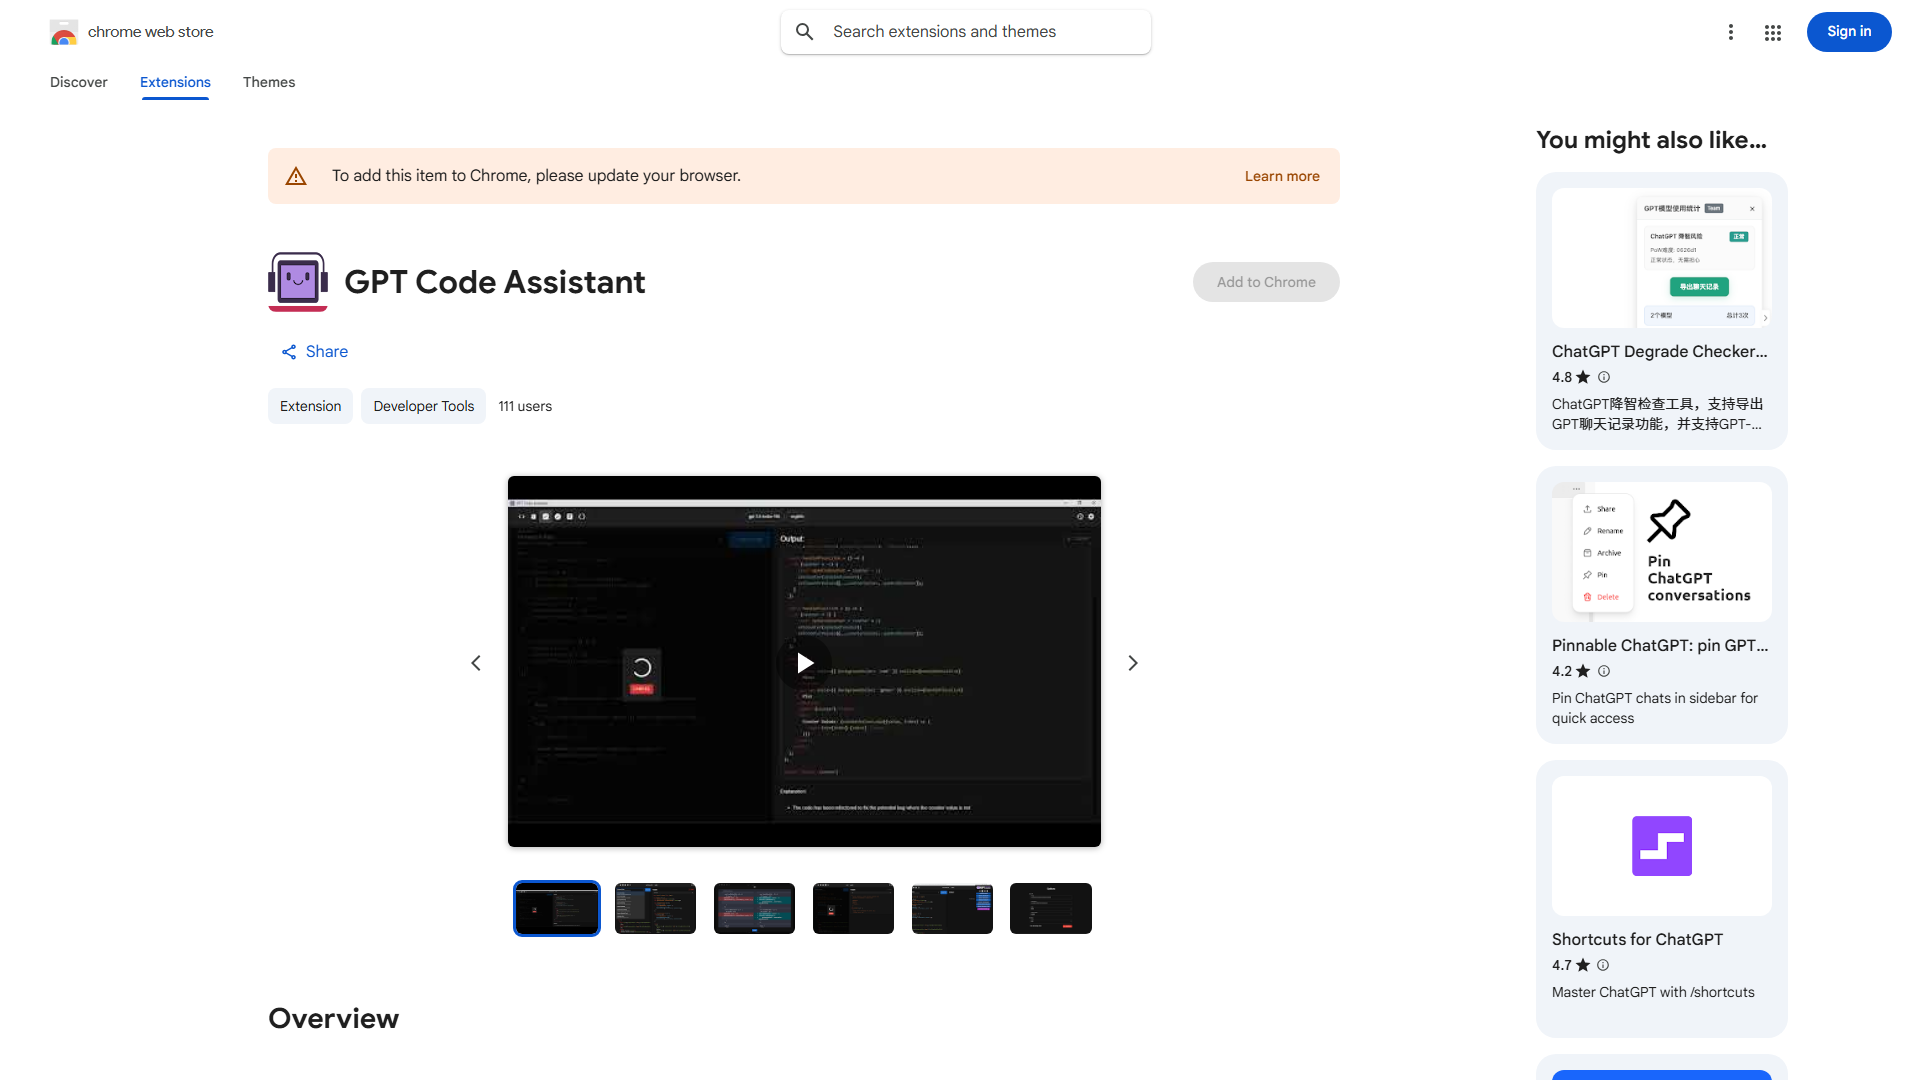Click the GPT Code Assistant robot logo

click(297, 281)
